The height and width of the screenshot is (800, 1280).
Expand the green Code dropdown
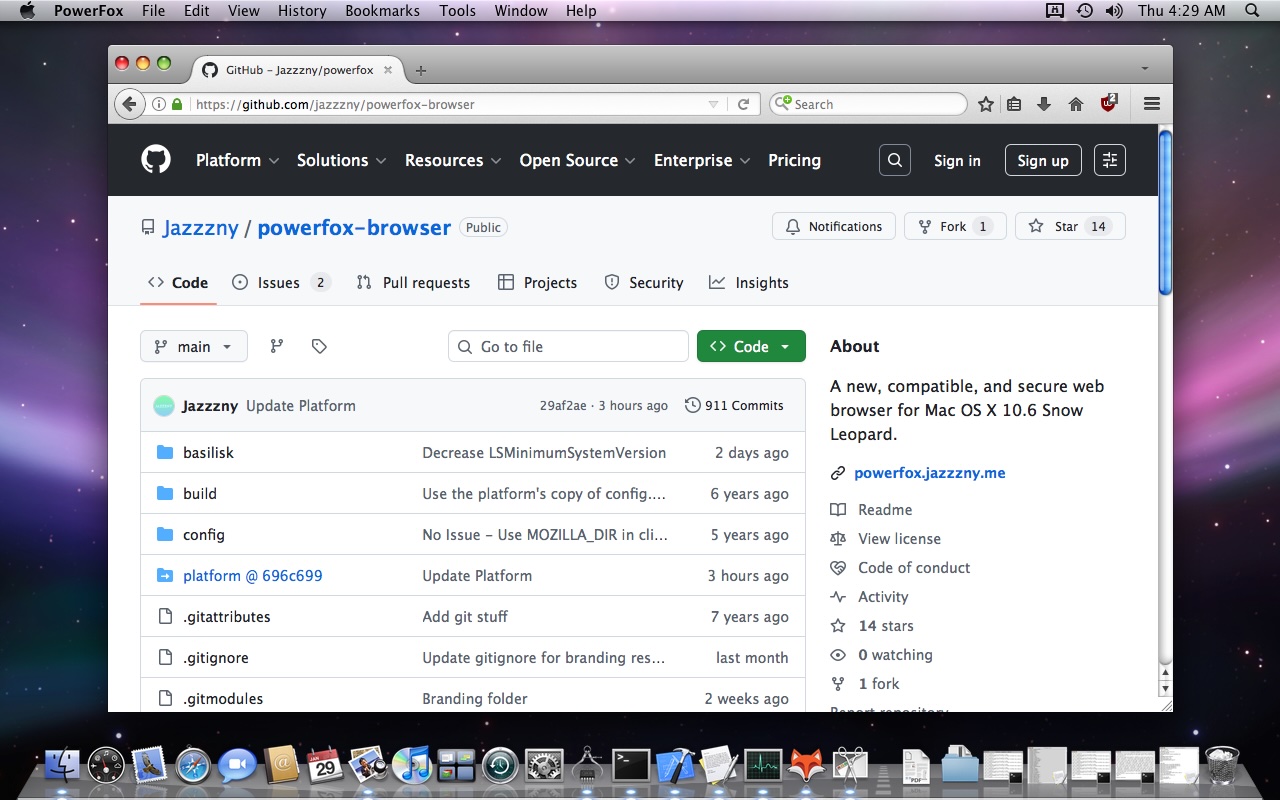pos(751,345)
